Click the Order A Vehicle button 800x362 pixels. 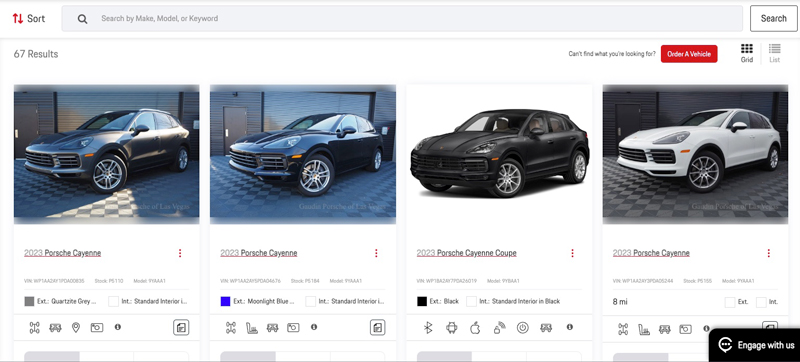(689, 54)
